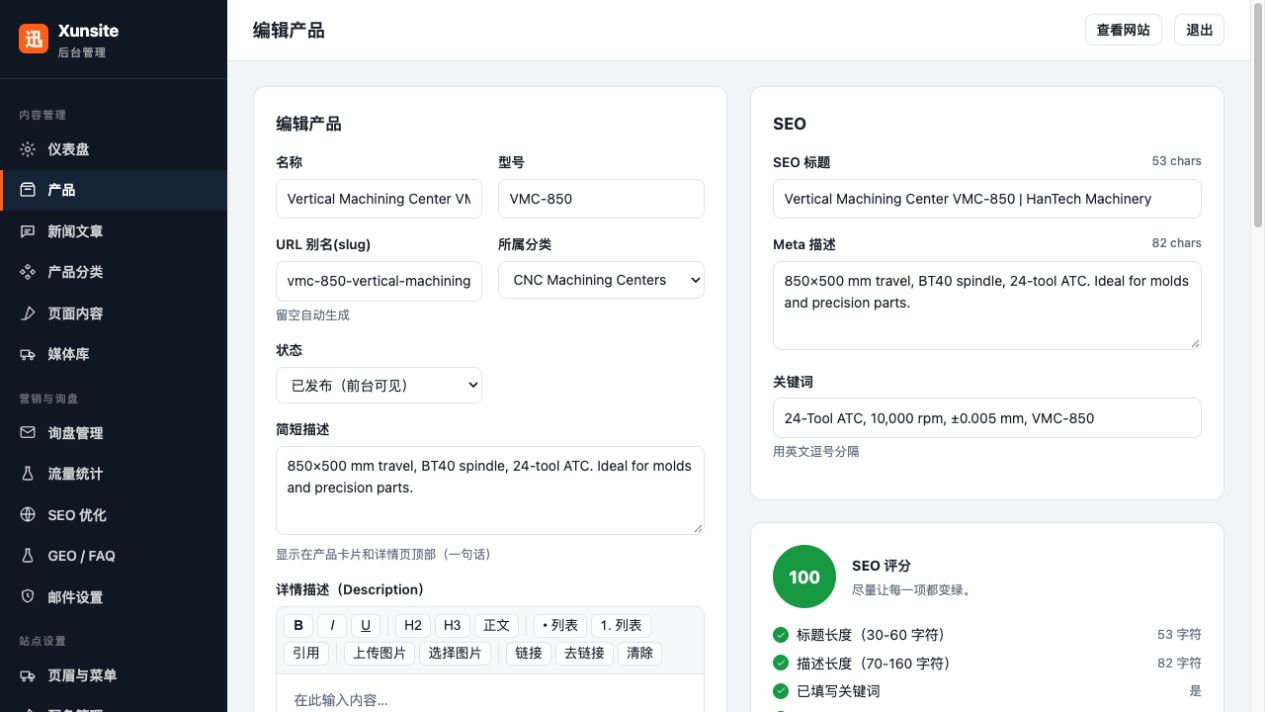Click the 名称 product name field

pyautogui.click(x=379, y=199)
